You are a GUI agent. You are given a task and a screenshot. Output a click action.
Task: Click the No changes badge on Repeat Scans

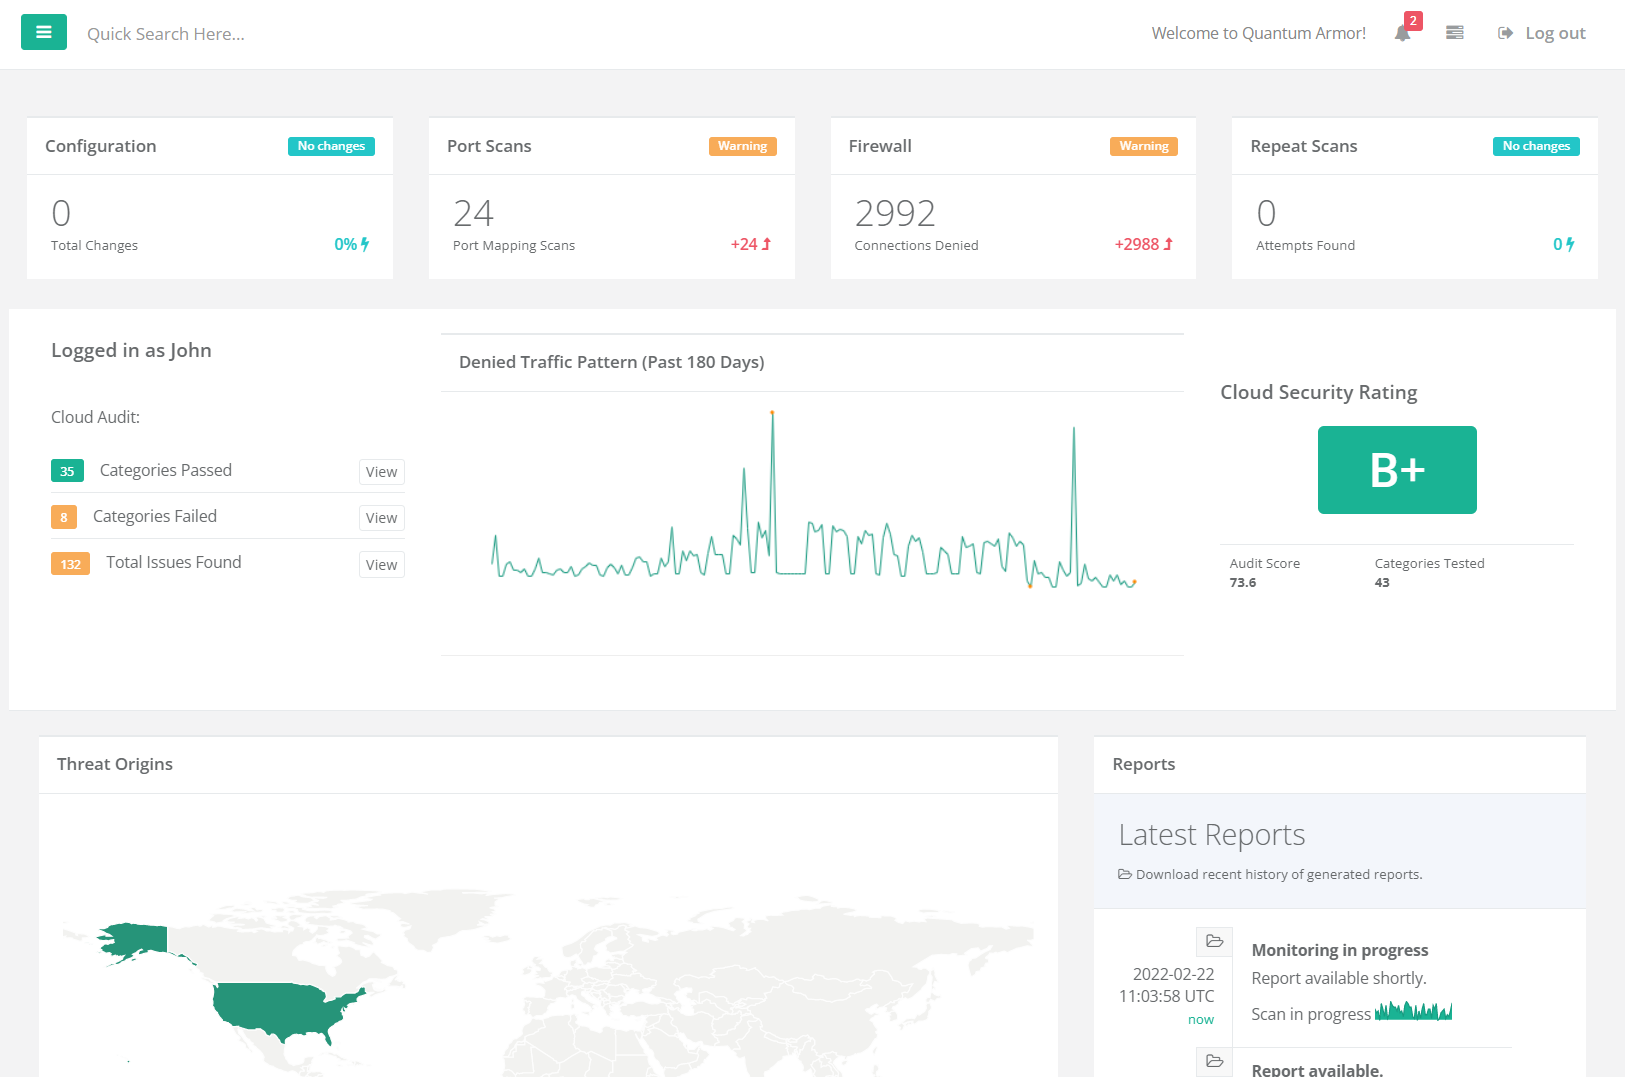pyautogui.click(x=1536, y=145)
